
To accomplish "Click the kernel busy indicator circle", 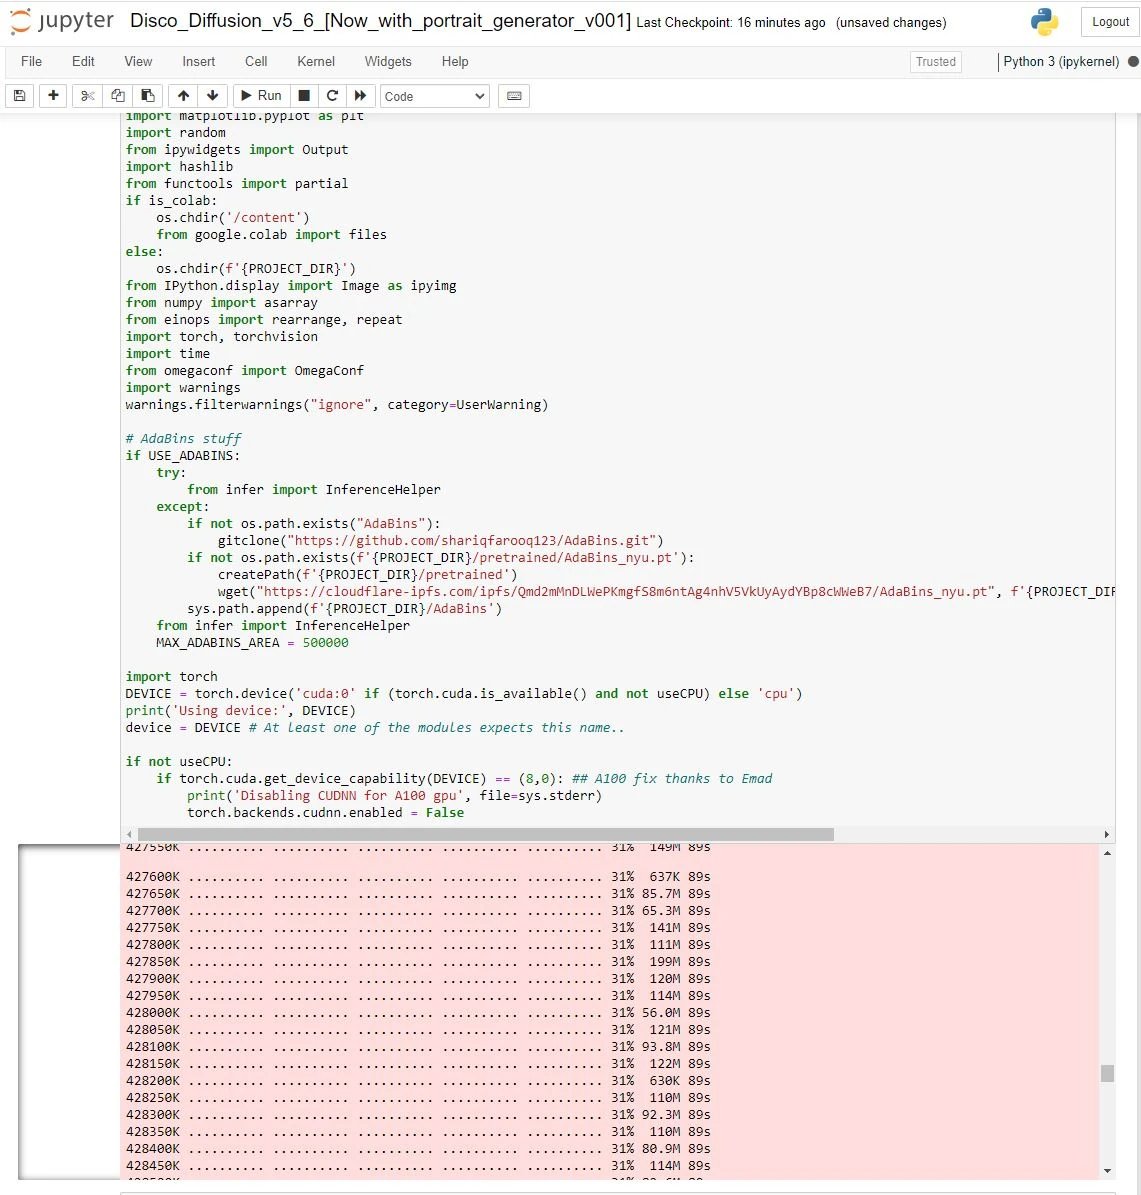I will [x=1133, y=62].
